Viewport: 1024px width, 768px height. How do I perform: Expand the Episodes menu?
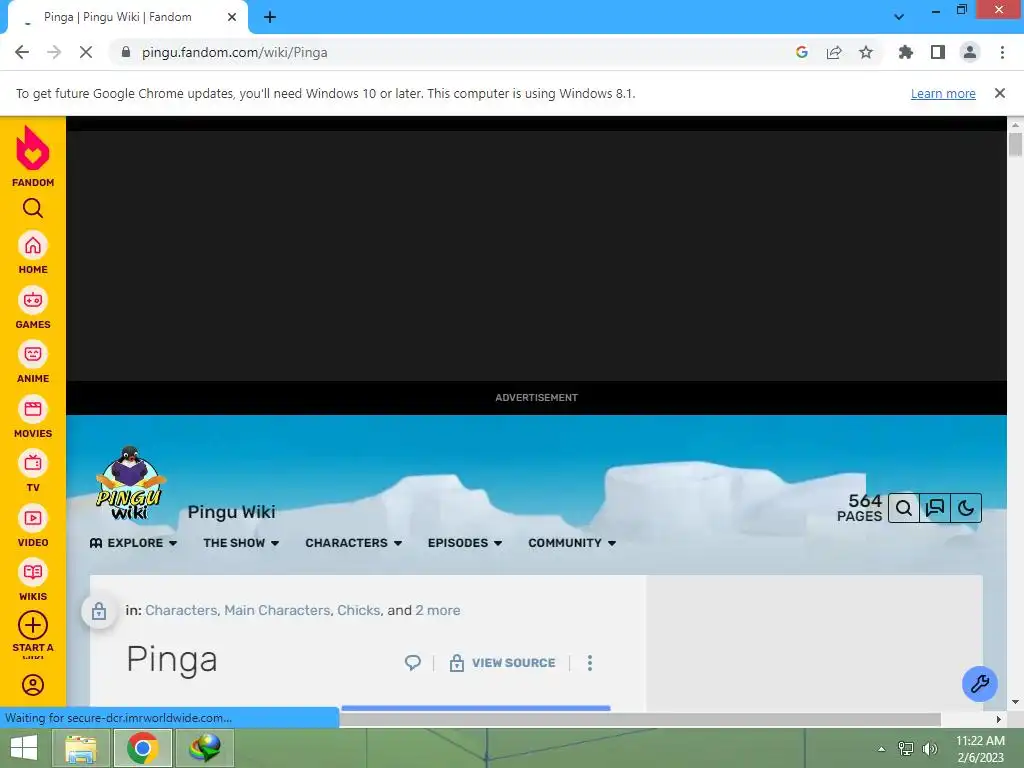tap(465, 543)
